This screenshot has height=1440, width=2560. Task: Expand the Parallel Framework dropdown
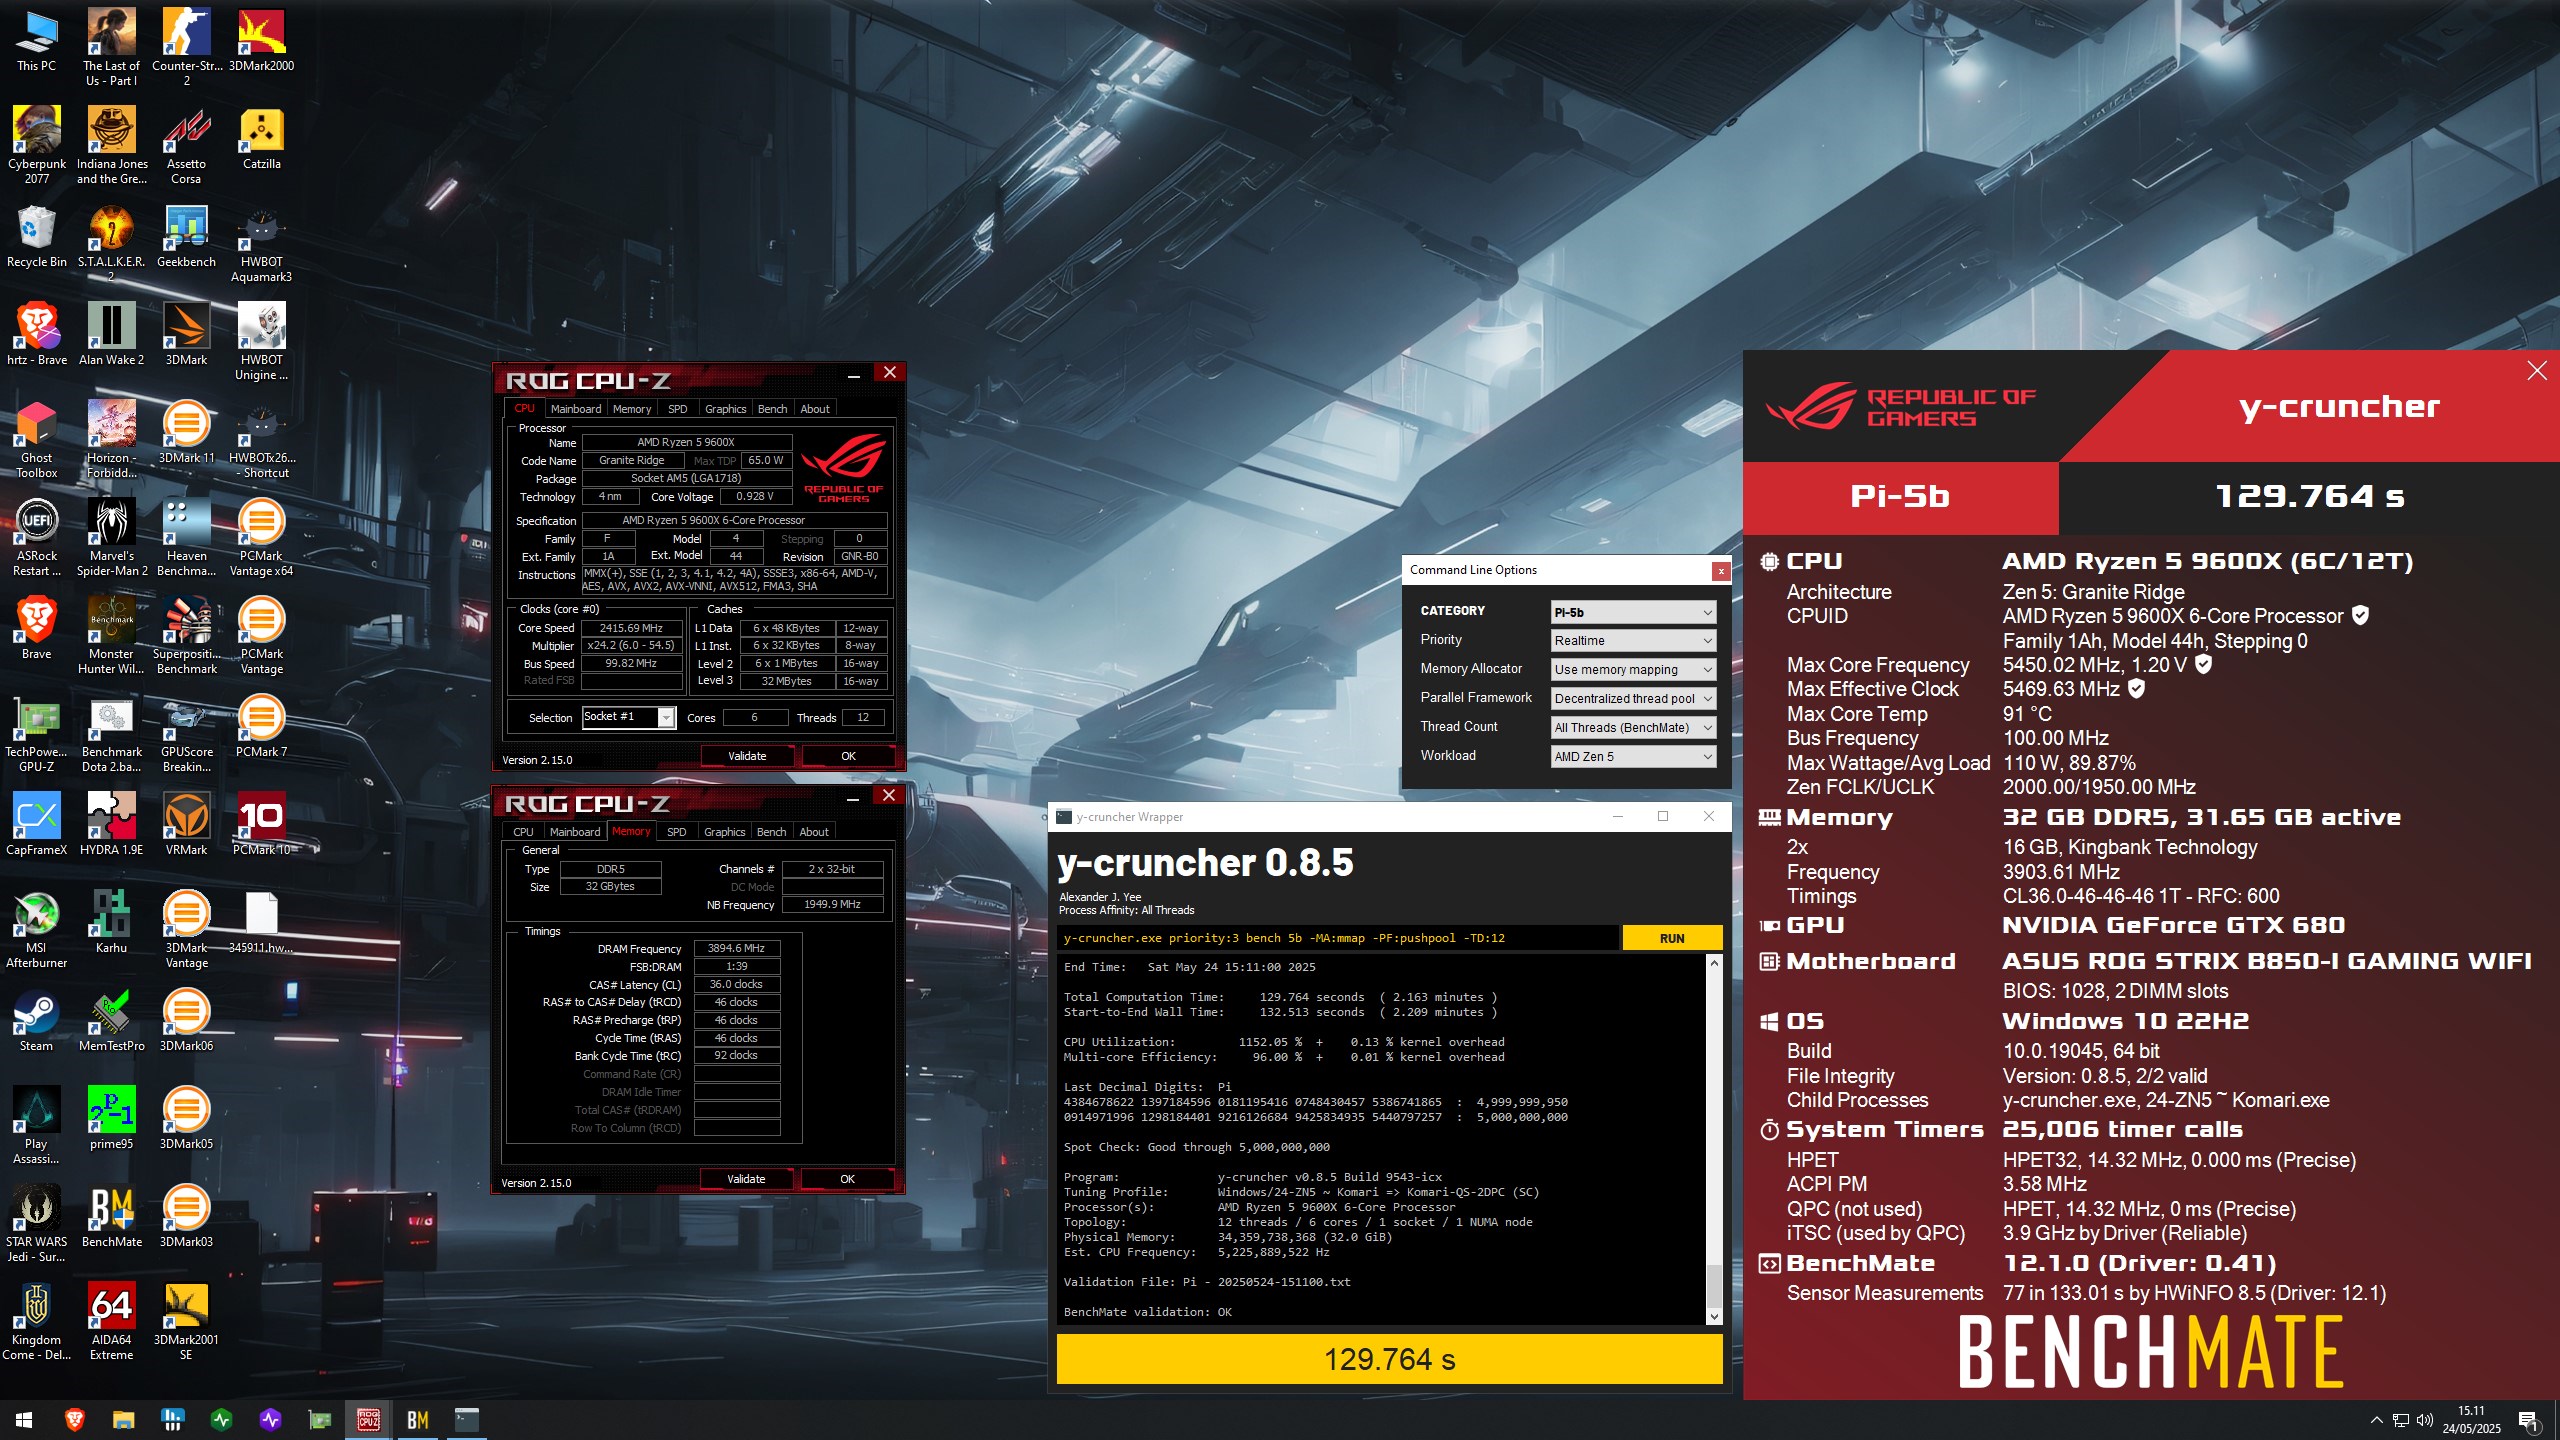click(1633, 699)
